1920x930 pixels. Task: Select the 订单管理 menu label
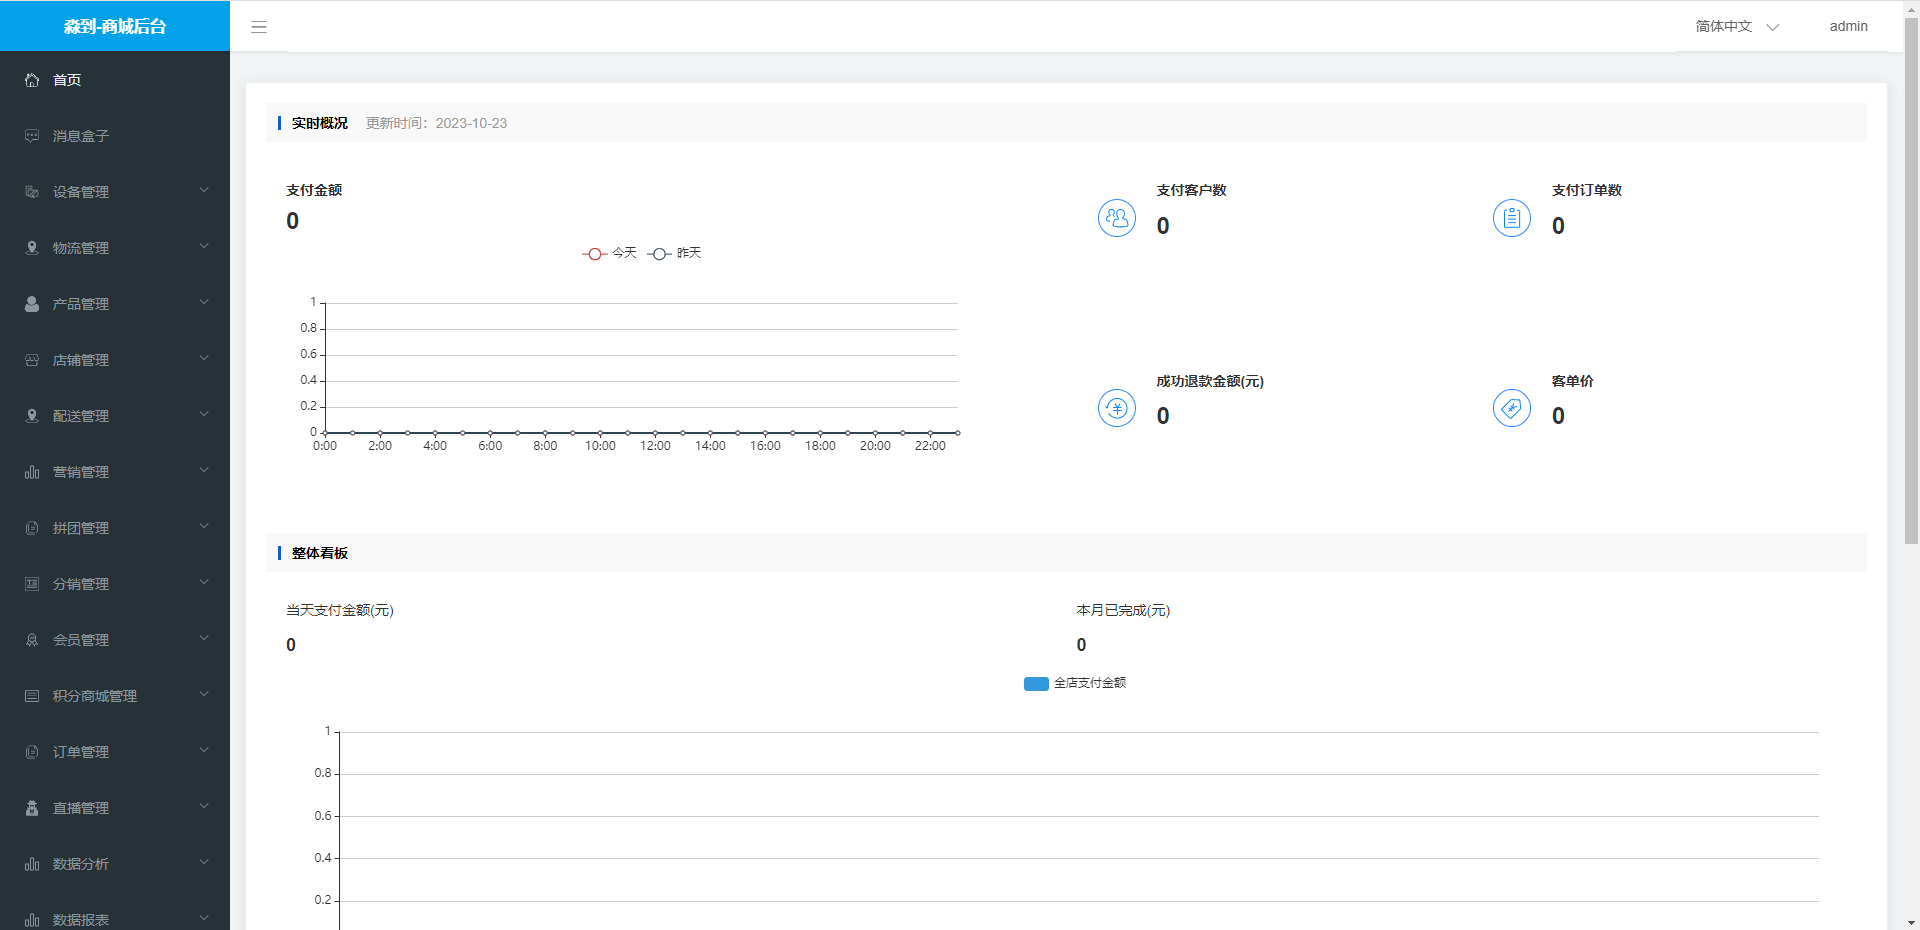coord(81,752)
